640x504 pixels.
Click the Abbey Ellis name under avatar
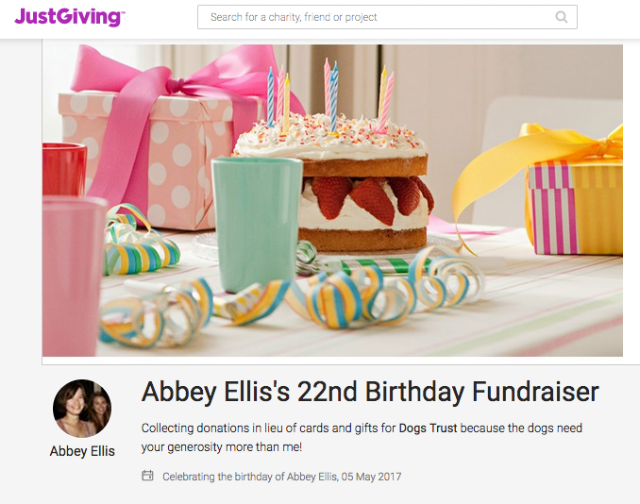(x=82, y=451)
